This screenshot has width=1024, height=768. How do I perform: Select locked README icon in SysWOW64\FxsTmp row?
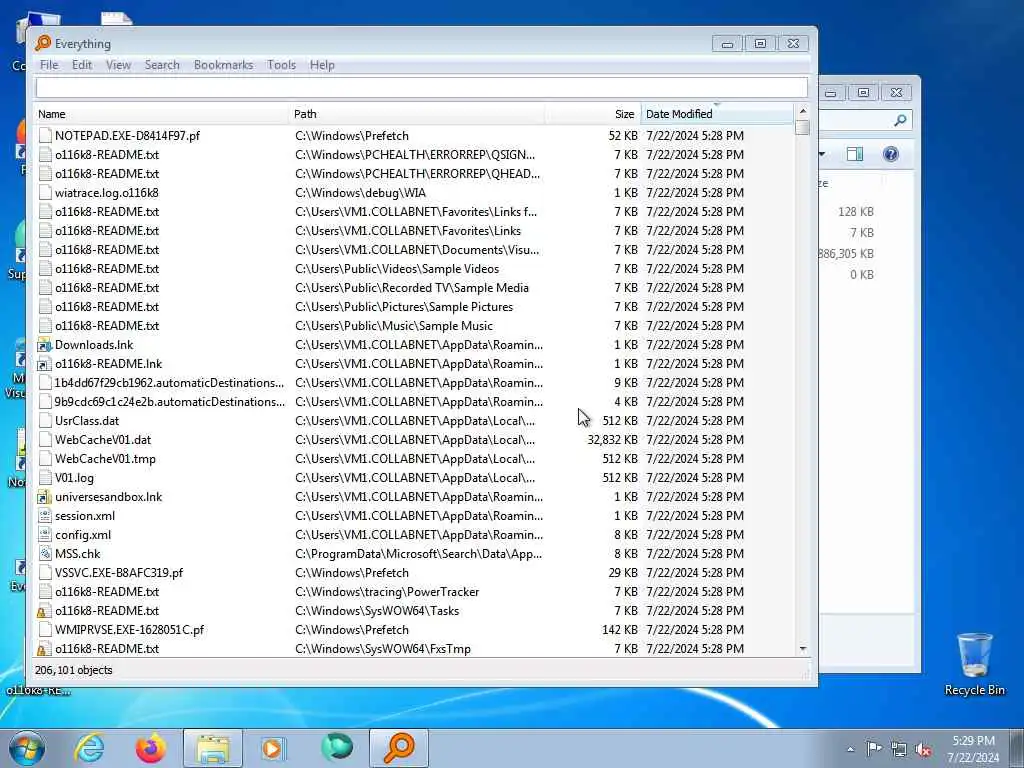[x=44, y=648]
